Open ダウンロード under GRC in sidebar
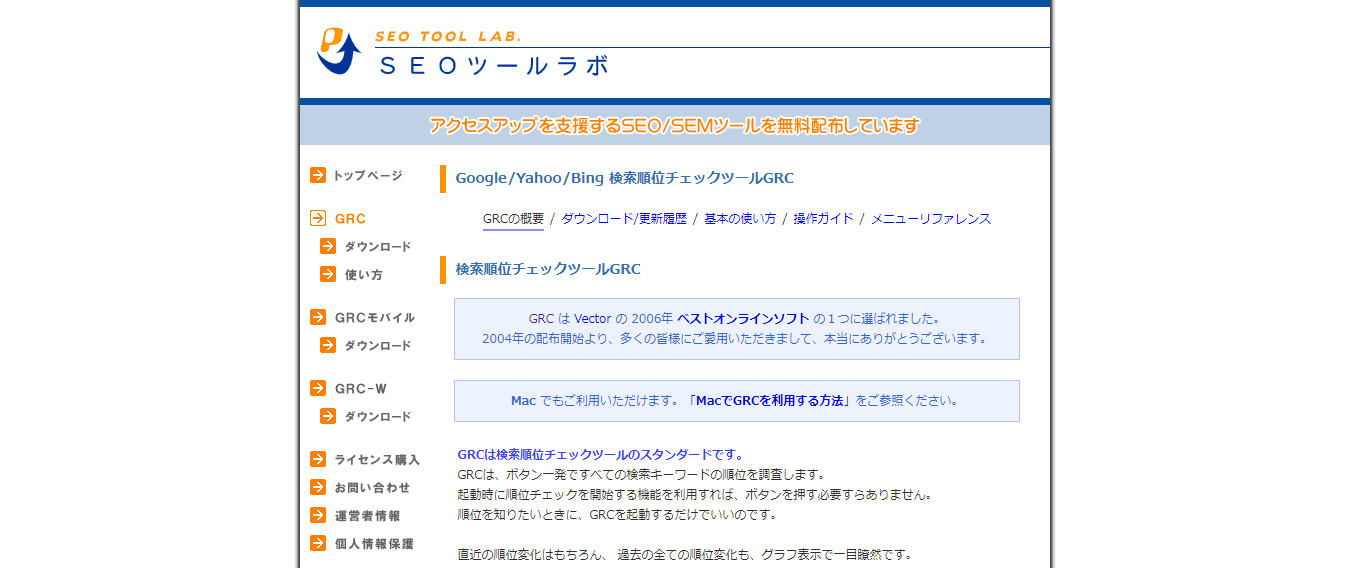This screenshot has width=1349, height=568. (x=378, y=246)
